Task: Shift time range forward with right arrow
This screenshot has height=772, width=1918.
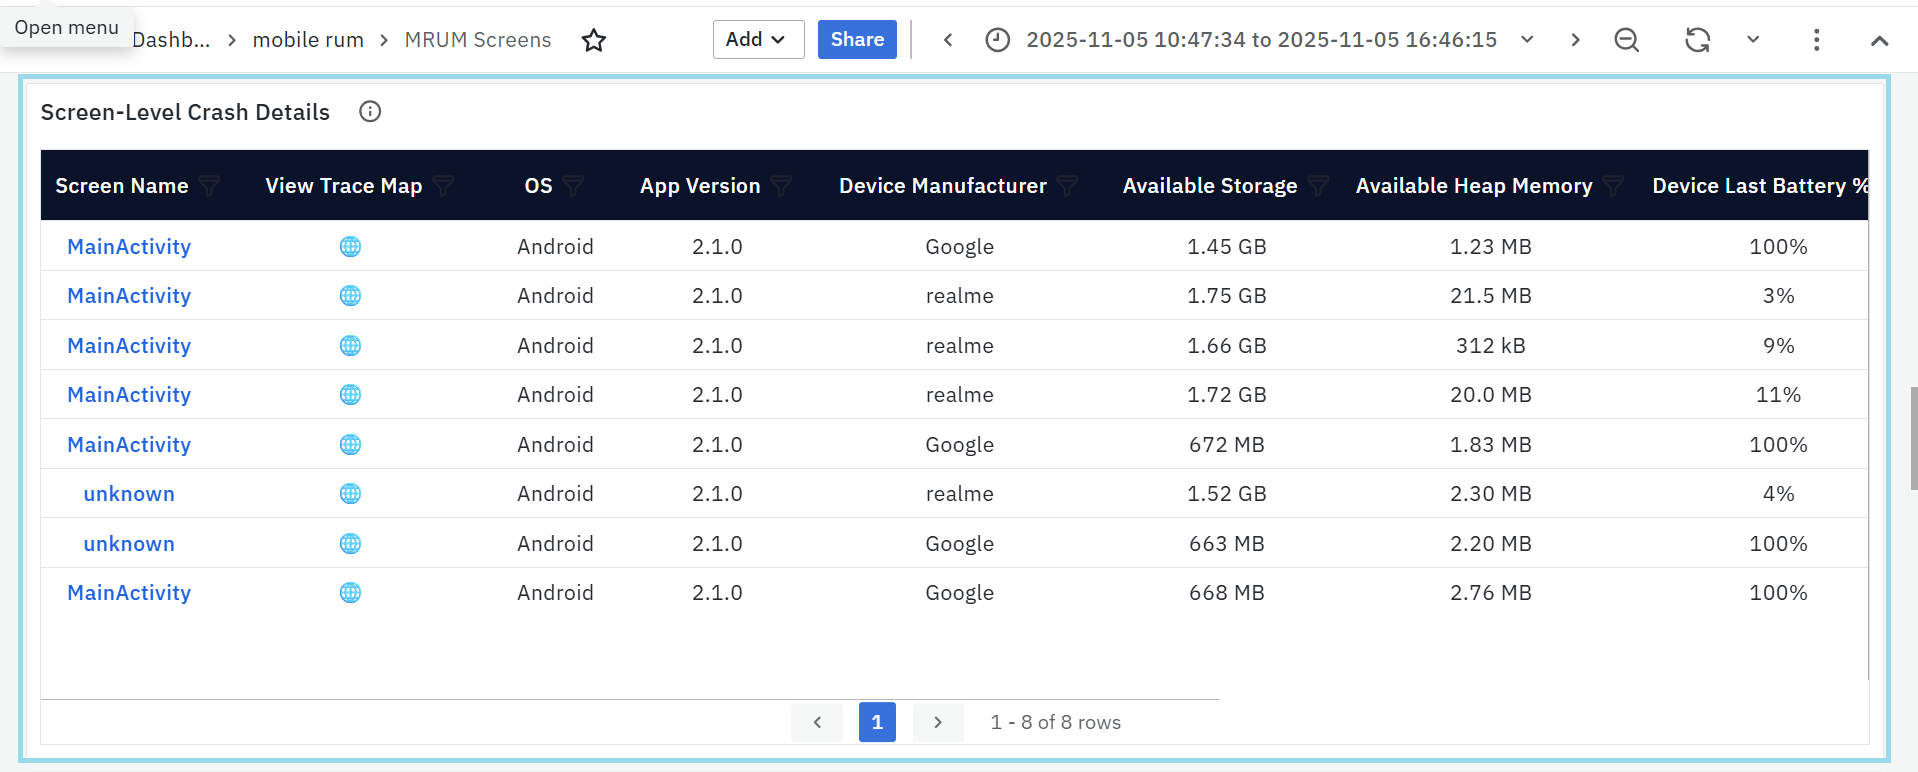Action: (x=1575, y=40)
